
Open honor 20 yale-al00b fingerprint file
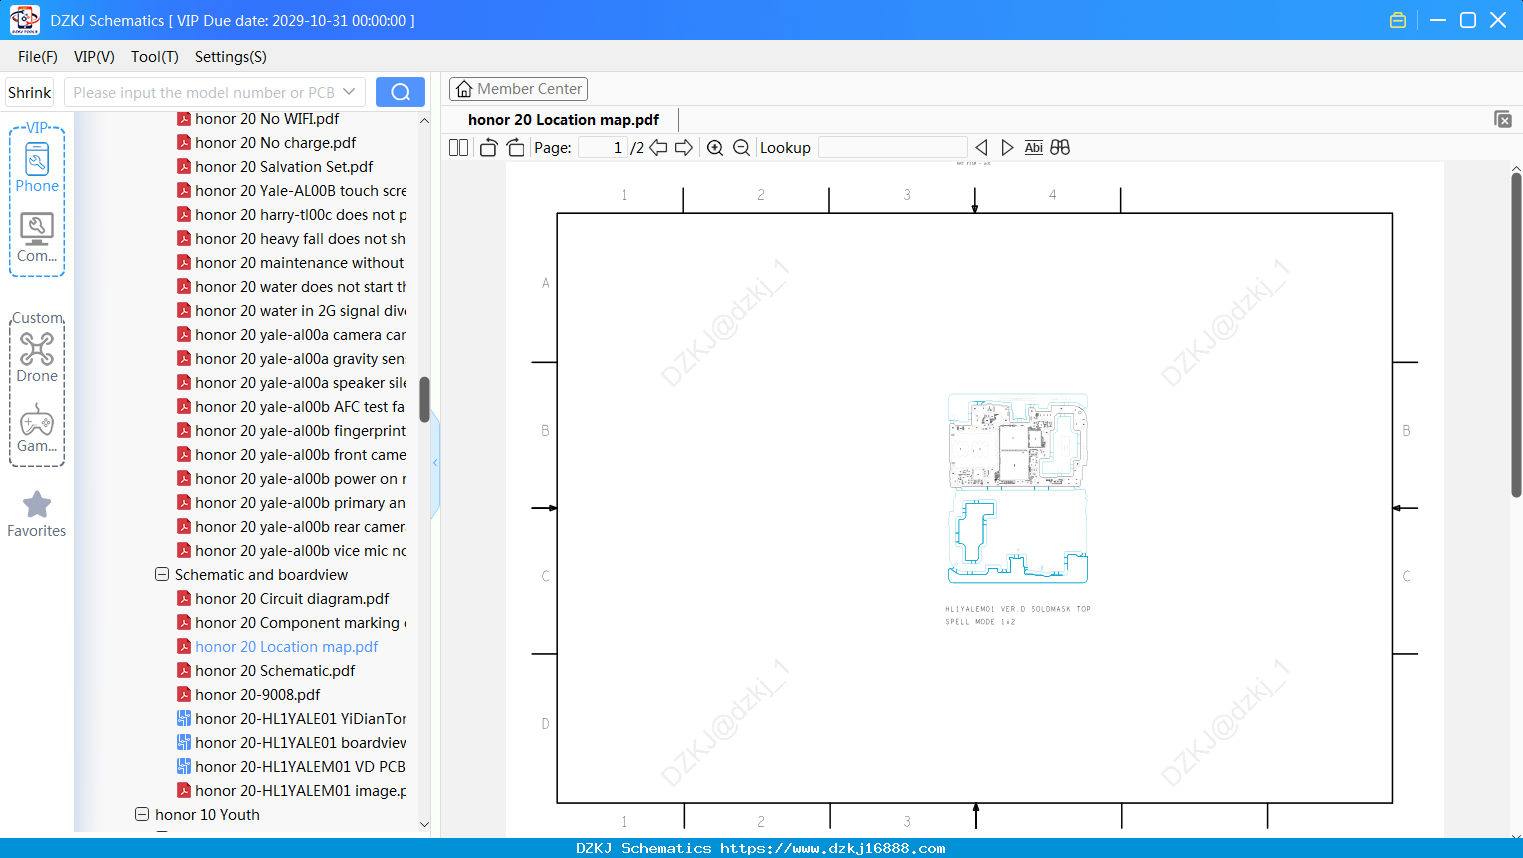coord(292,431)
